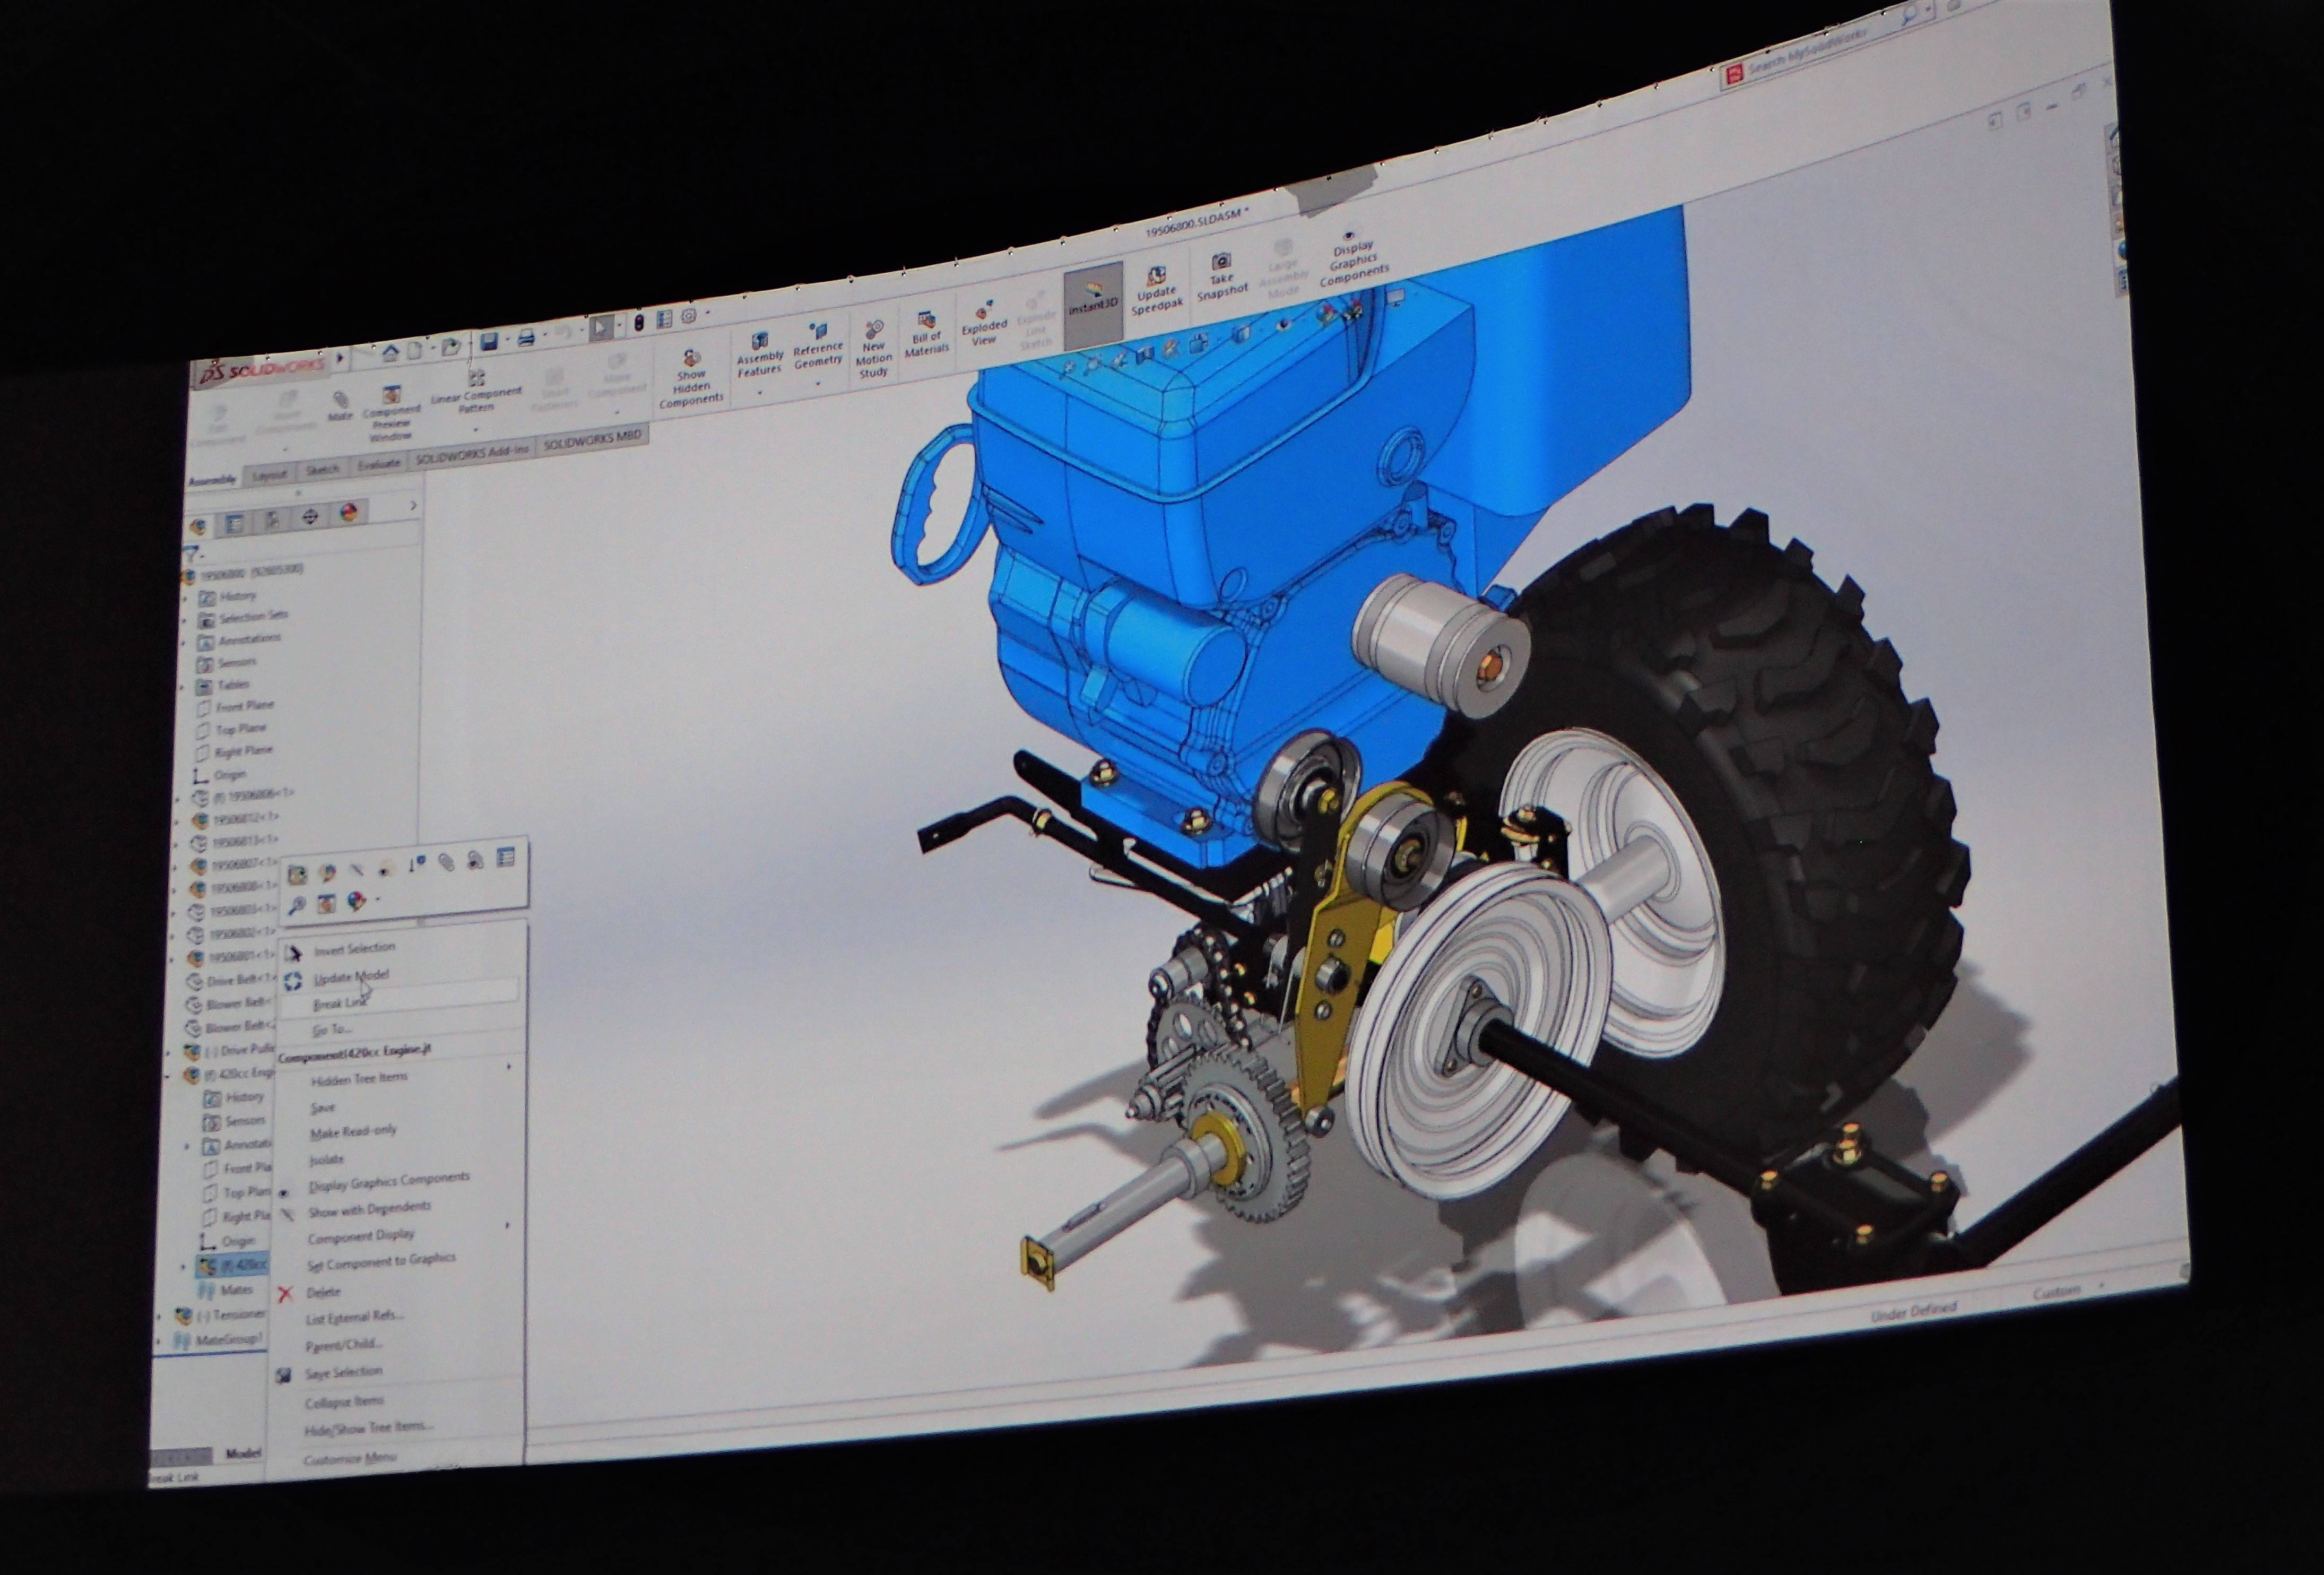Image resolution: width=2324 pixels, height=1575 pixels.
Task: Expand the Tensioner component tree node
Action: (x=160, y=1316)
